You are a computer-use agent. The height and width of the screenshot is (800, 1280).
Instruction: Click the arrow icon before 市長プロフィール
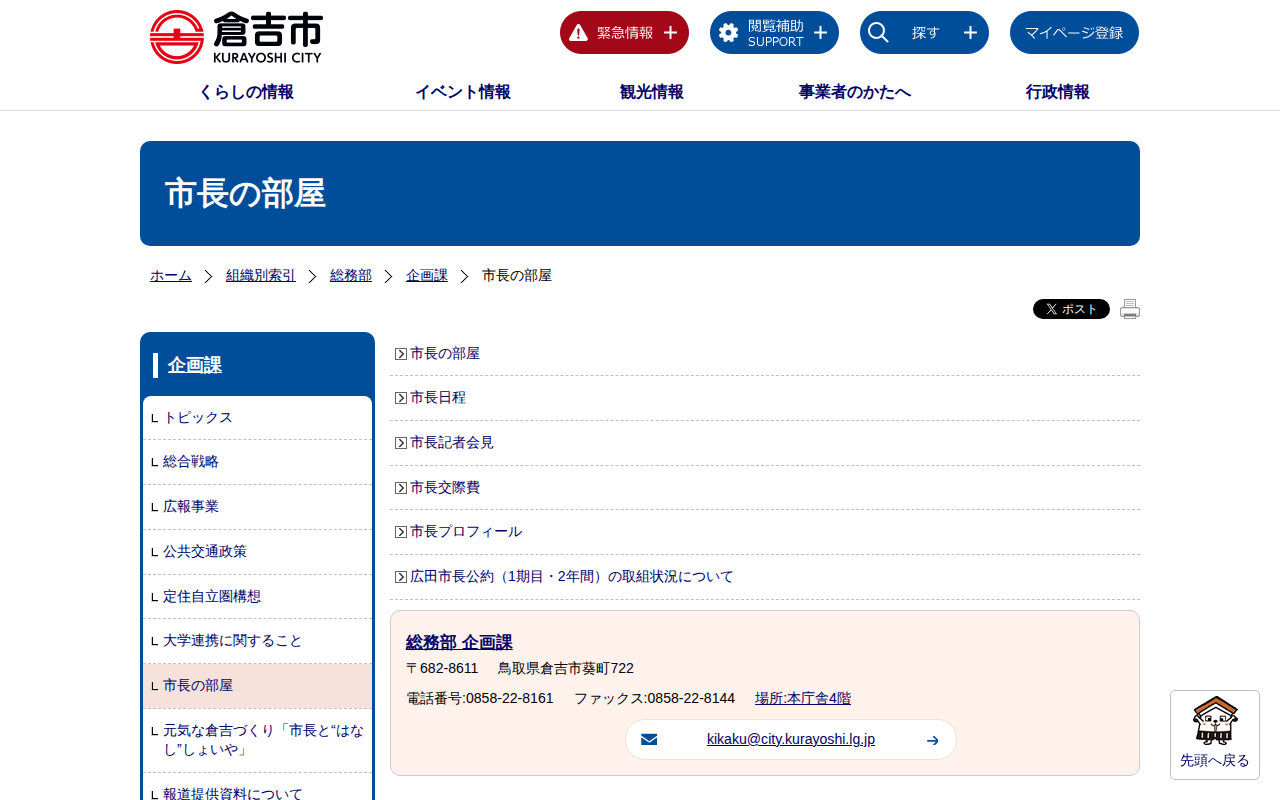401,532
